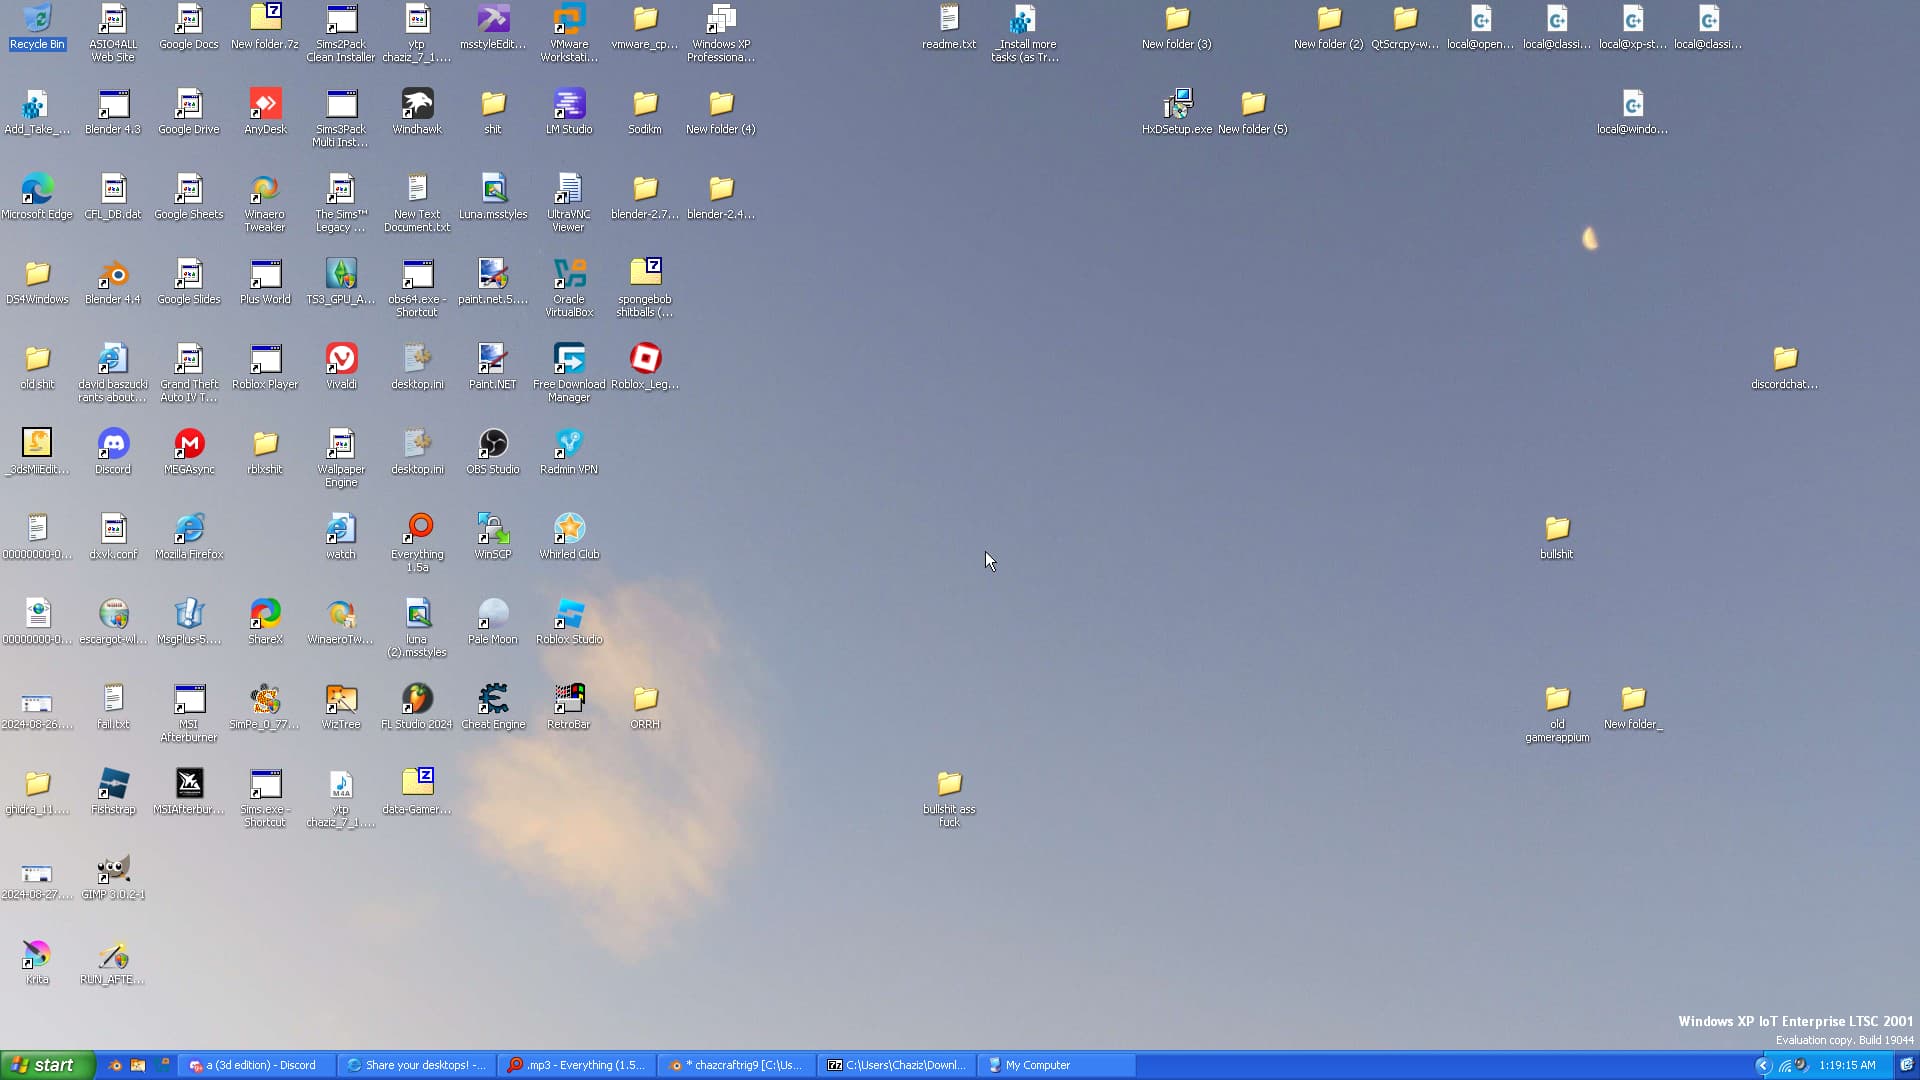Open the discordchat folder icon
Screen dimensions: 1920x1080
pyautogui.click(x=1785, y=367)
